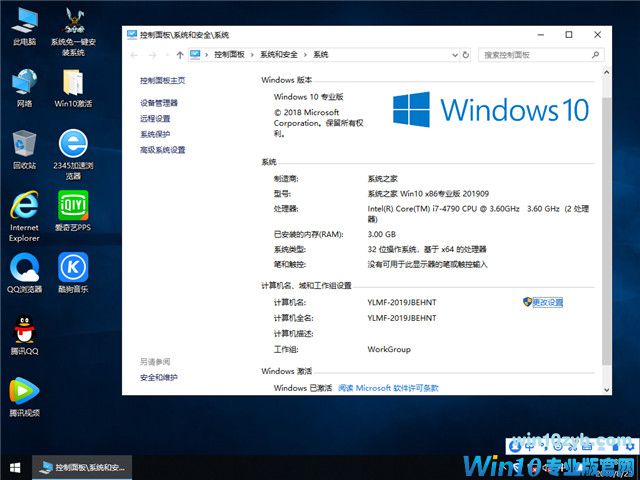Image resolution: width=640 pixels, height=480 pixels.
Task: Launch 酷狗音乐 desktop shortcut
Action: [73, 273]
